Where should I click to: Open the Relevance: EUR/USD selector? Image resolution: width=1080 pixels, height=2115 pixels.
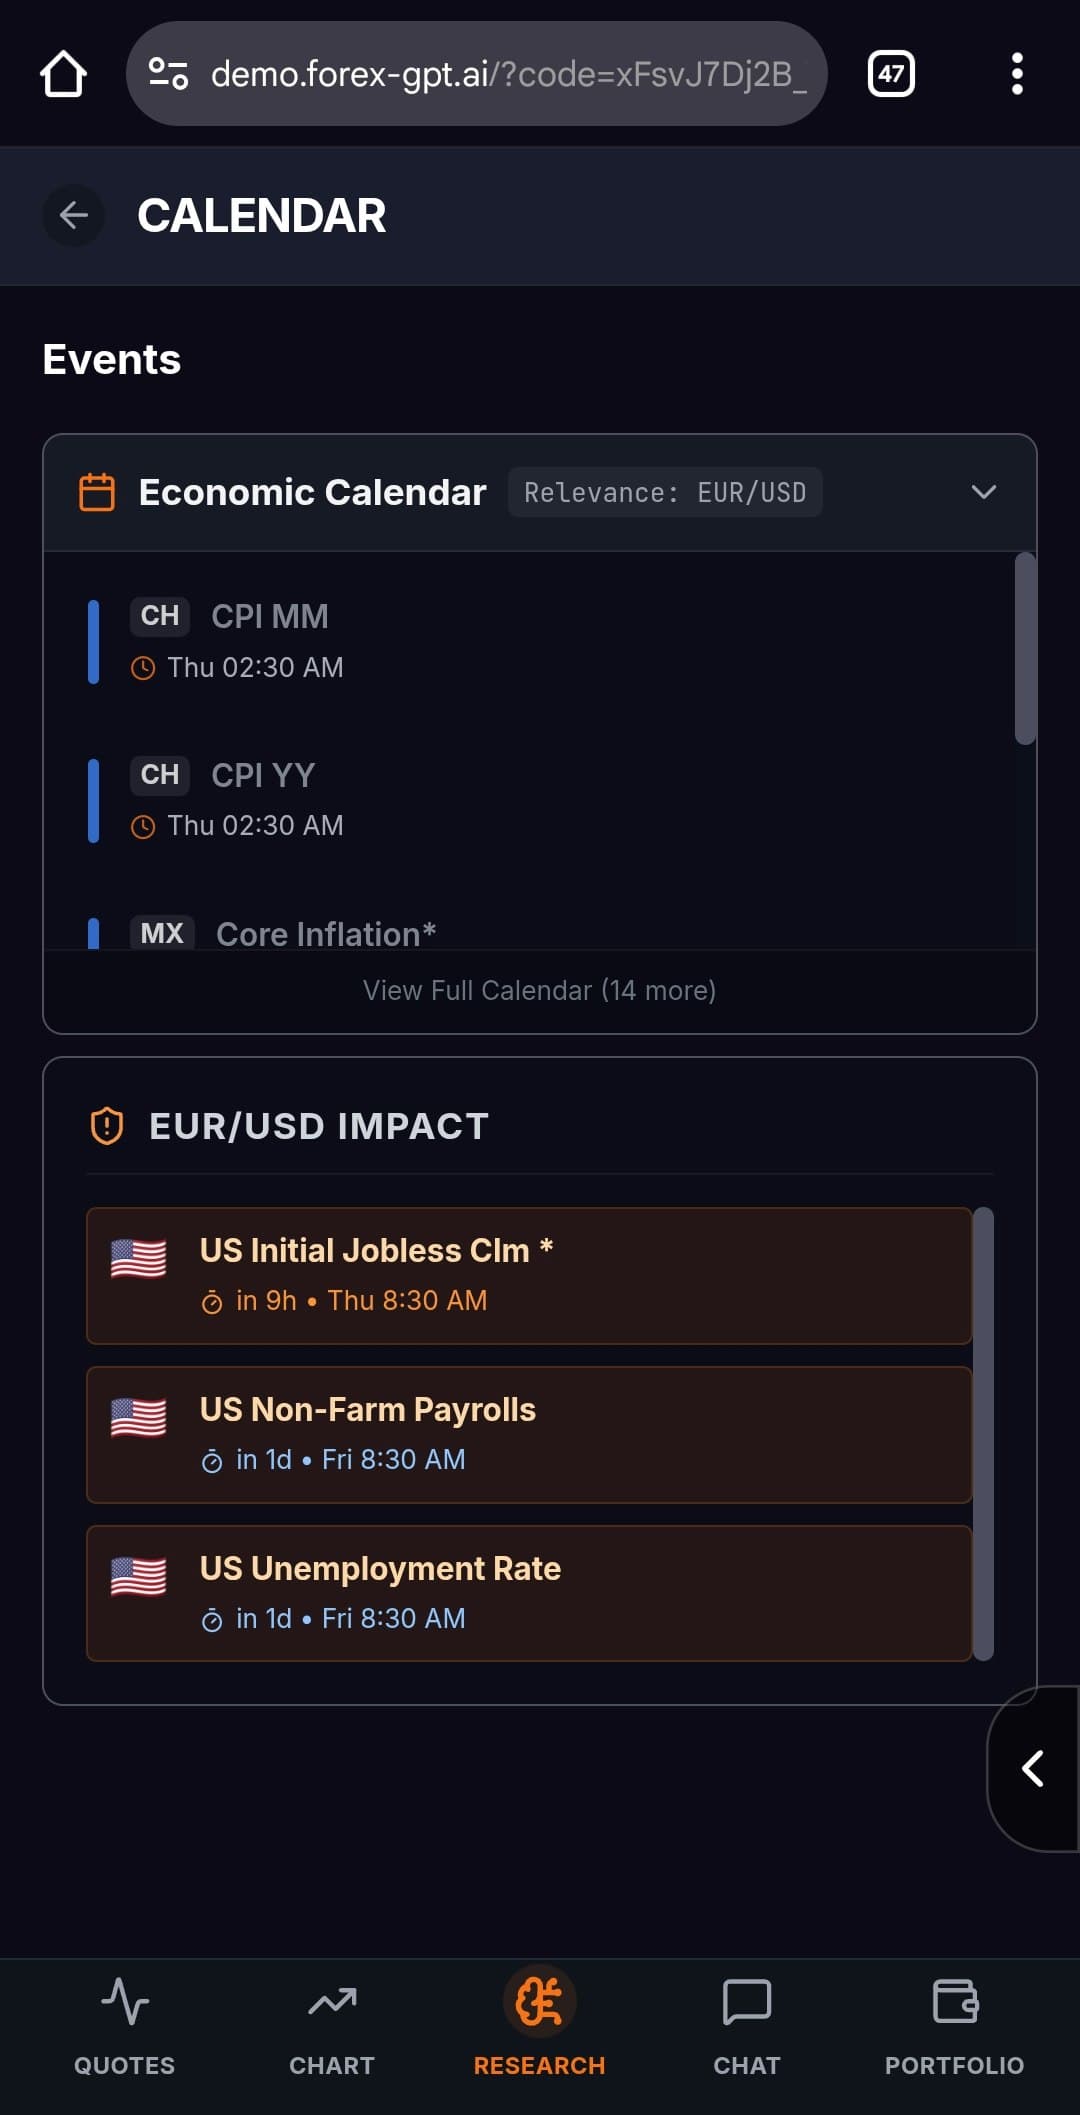[x=665, y=492]
